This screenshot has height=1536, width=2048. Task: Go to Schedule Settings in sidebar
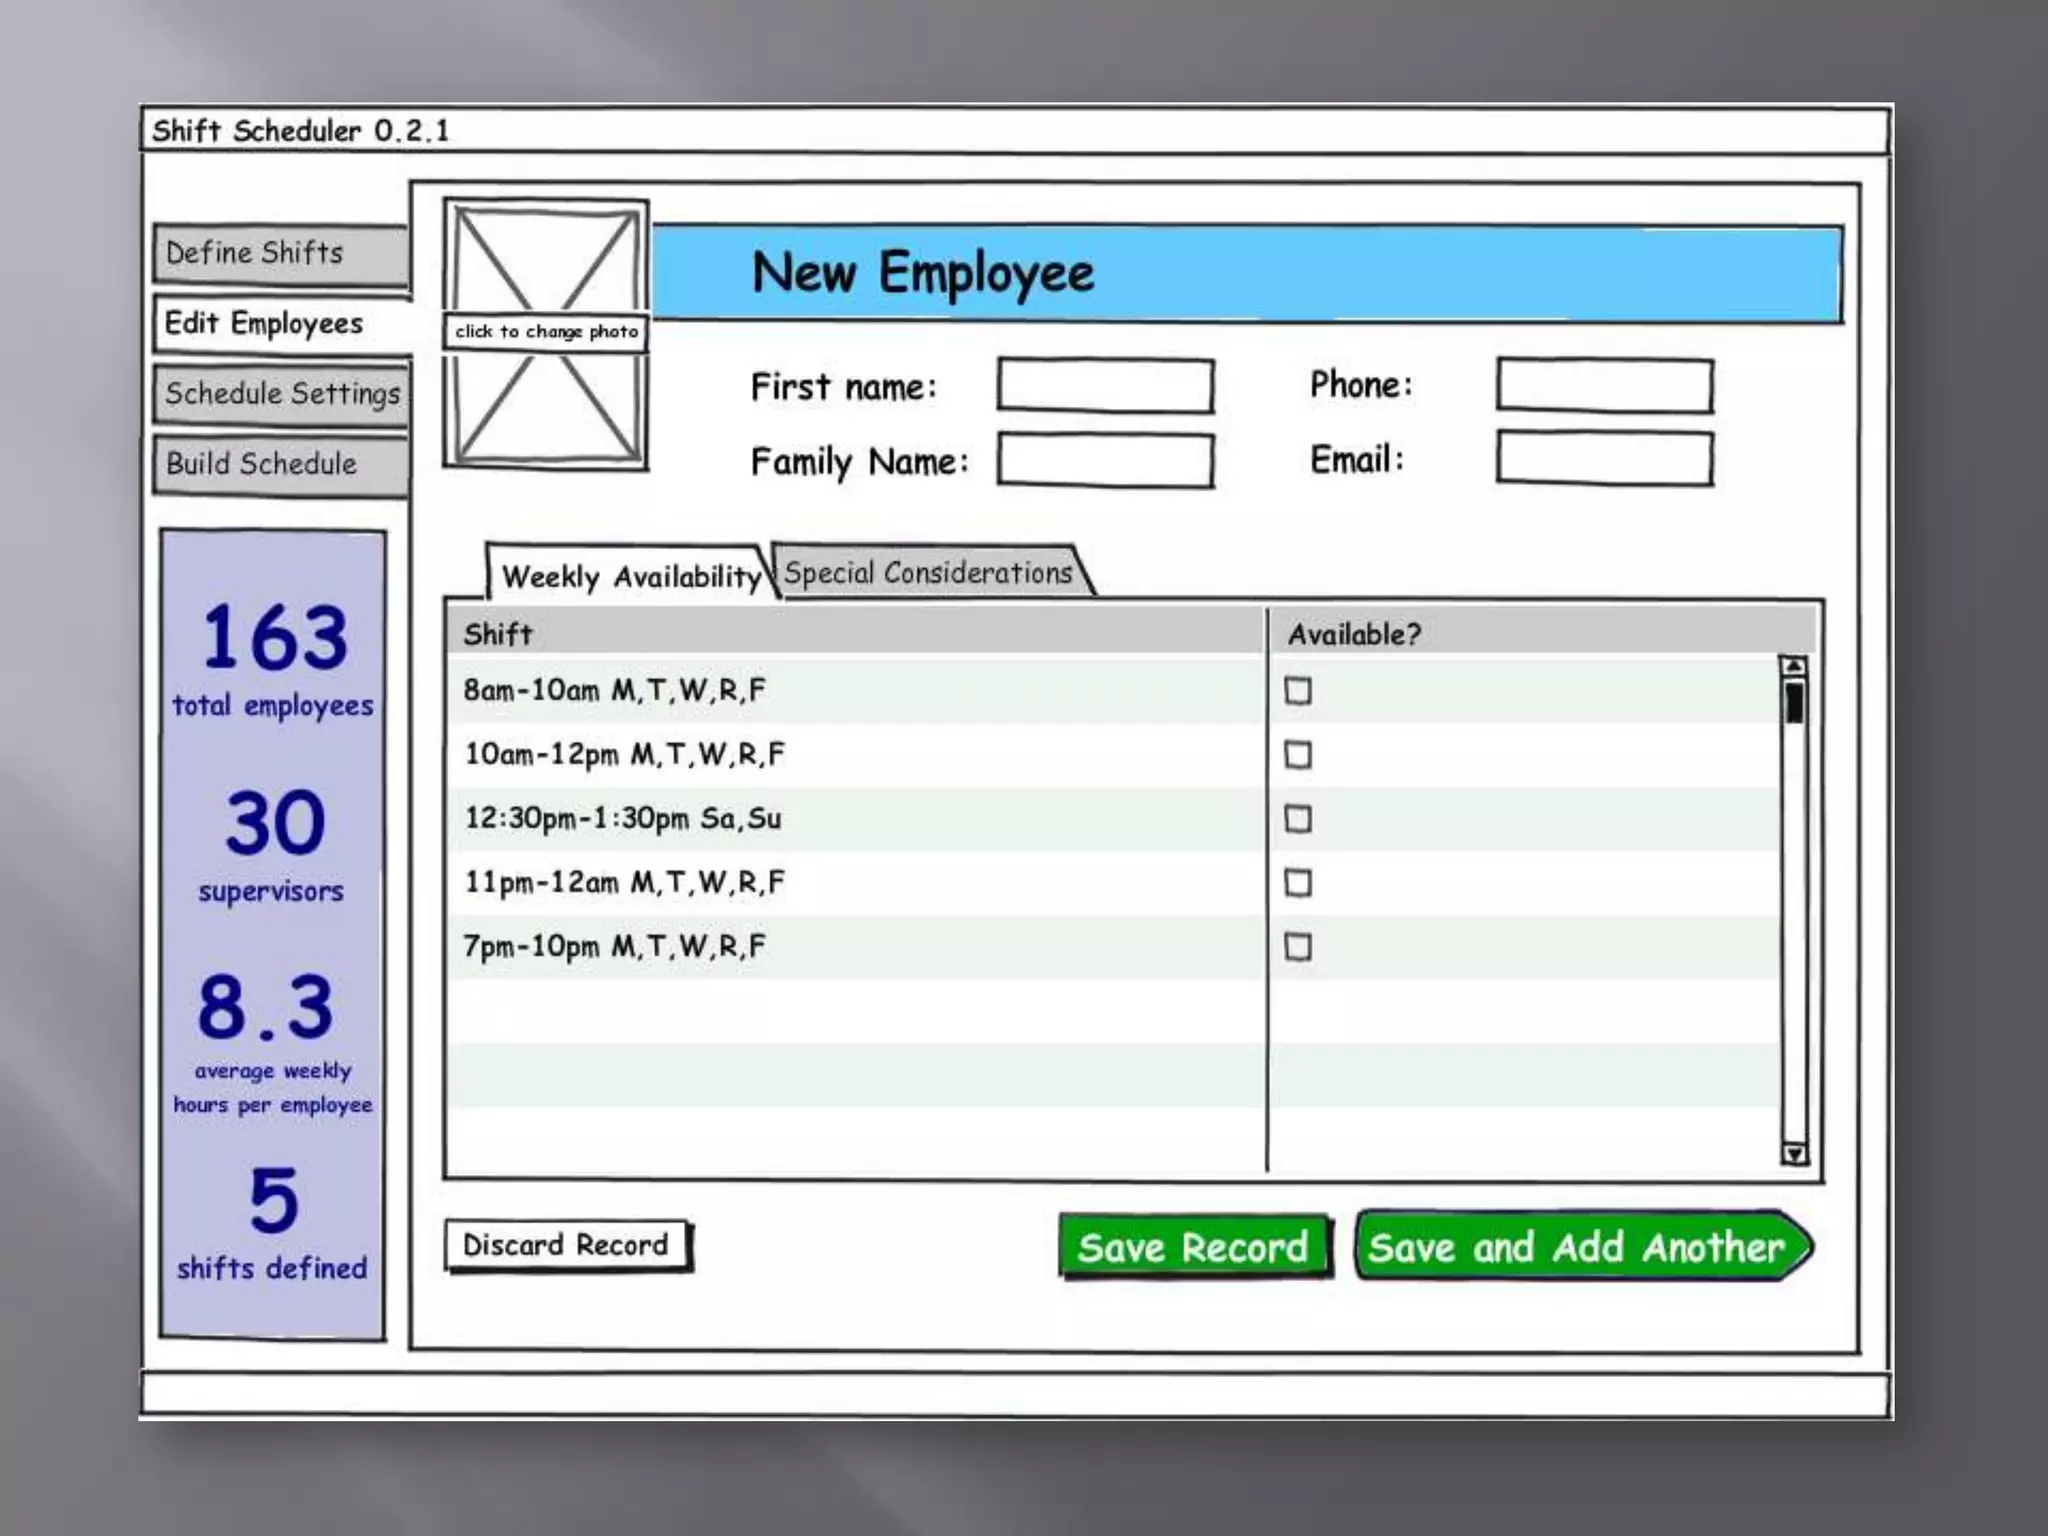(x=280, y=394)
